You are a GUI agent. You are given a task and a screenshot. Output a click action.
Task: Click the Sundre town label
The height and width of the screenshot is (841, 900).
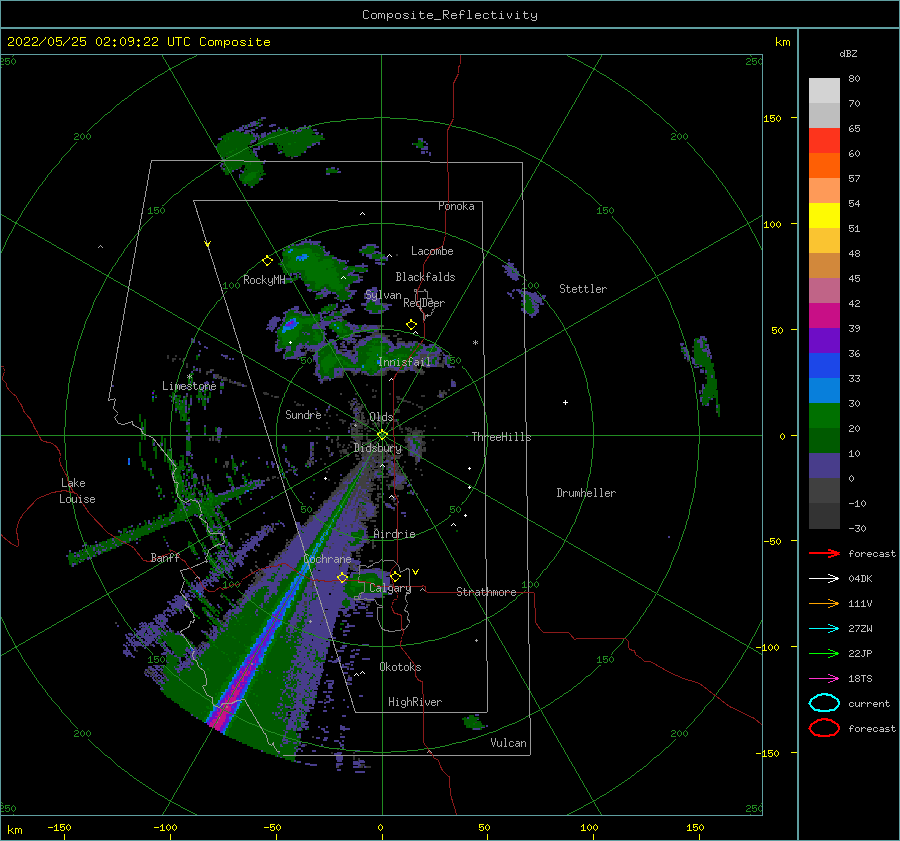tap(303, 414)
